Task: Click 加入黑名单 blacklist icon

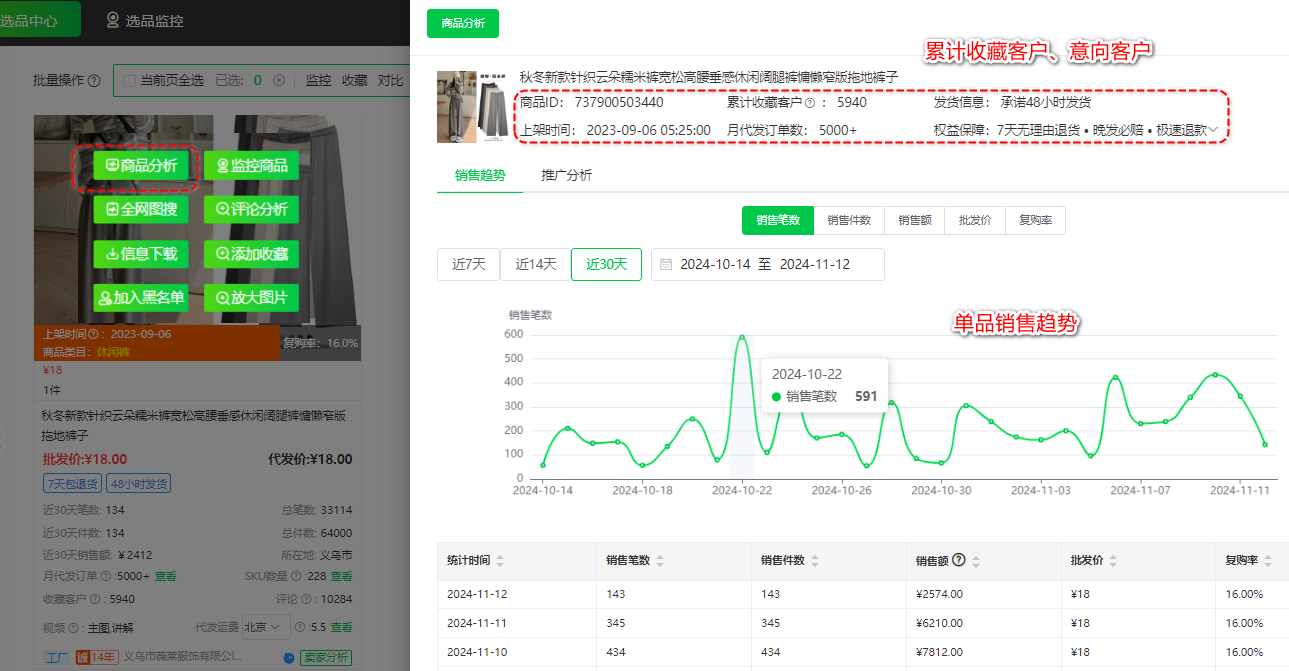Action: pyautogui.click(x=140, y=298)
